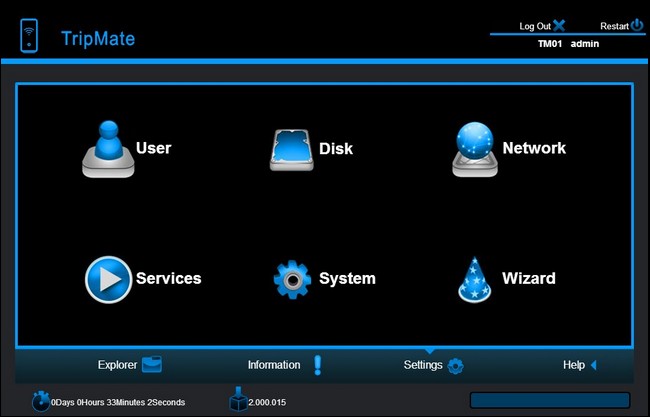Click the TripMate title text

pyautogui.click(x=98, y=39)
